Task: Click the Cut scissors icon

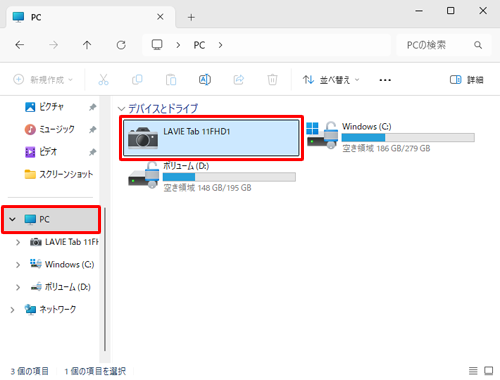Action: click(103, 80)
